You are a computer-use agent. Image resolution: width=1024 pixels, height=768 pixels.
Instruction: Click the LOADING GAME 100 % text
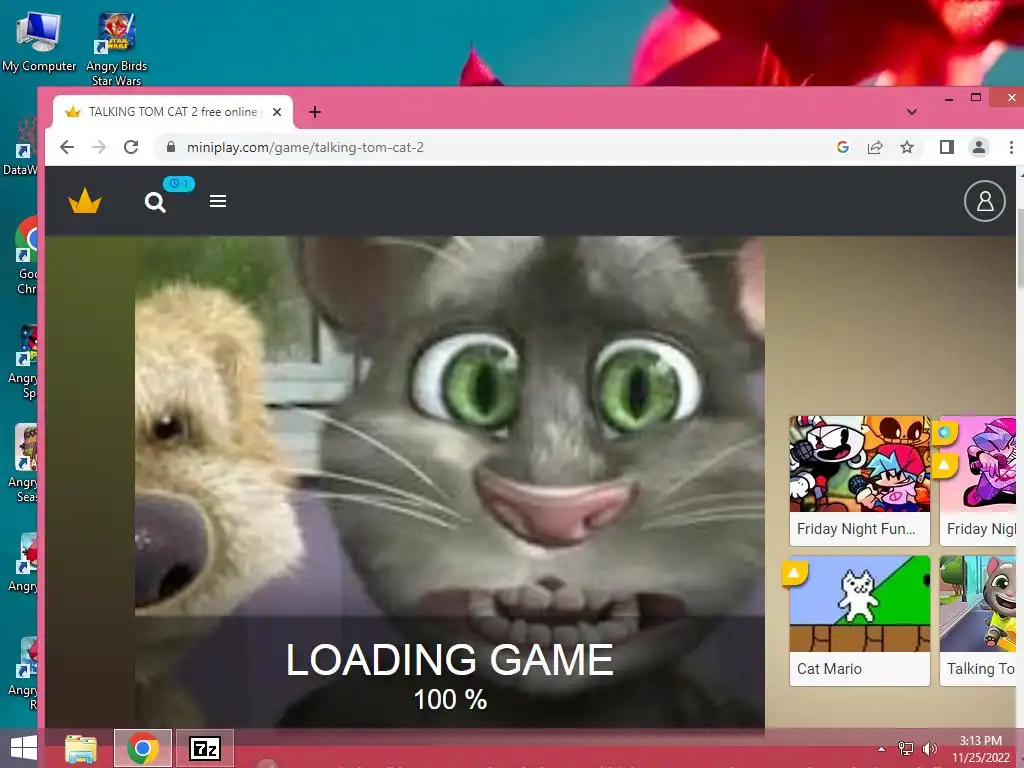click(x=450, y=677)
